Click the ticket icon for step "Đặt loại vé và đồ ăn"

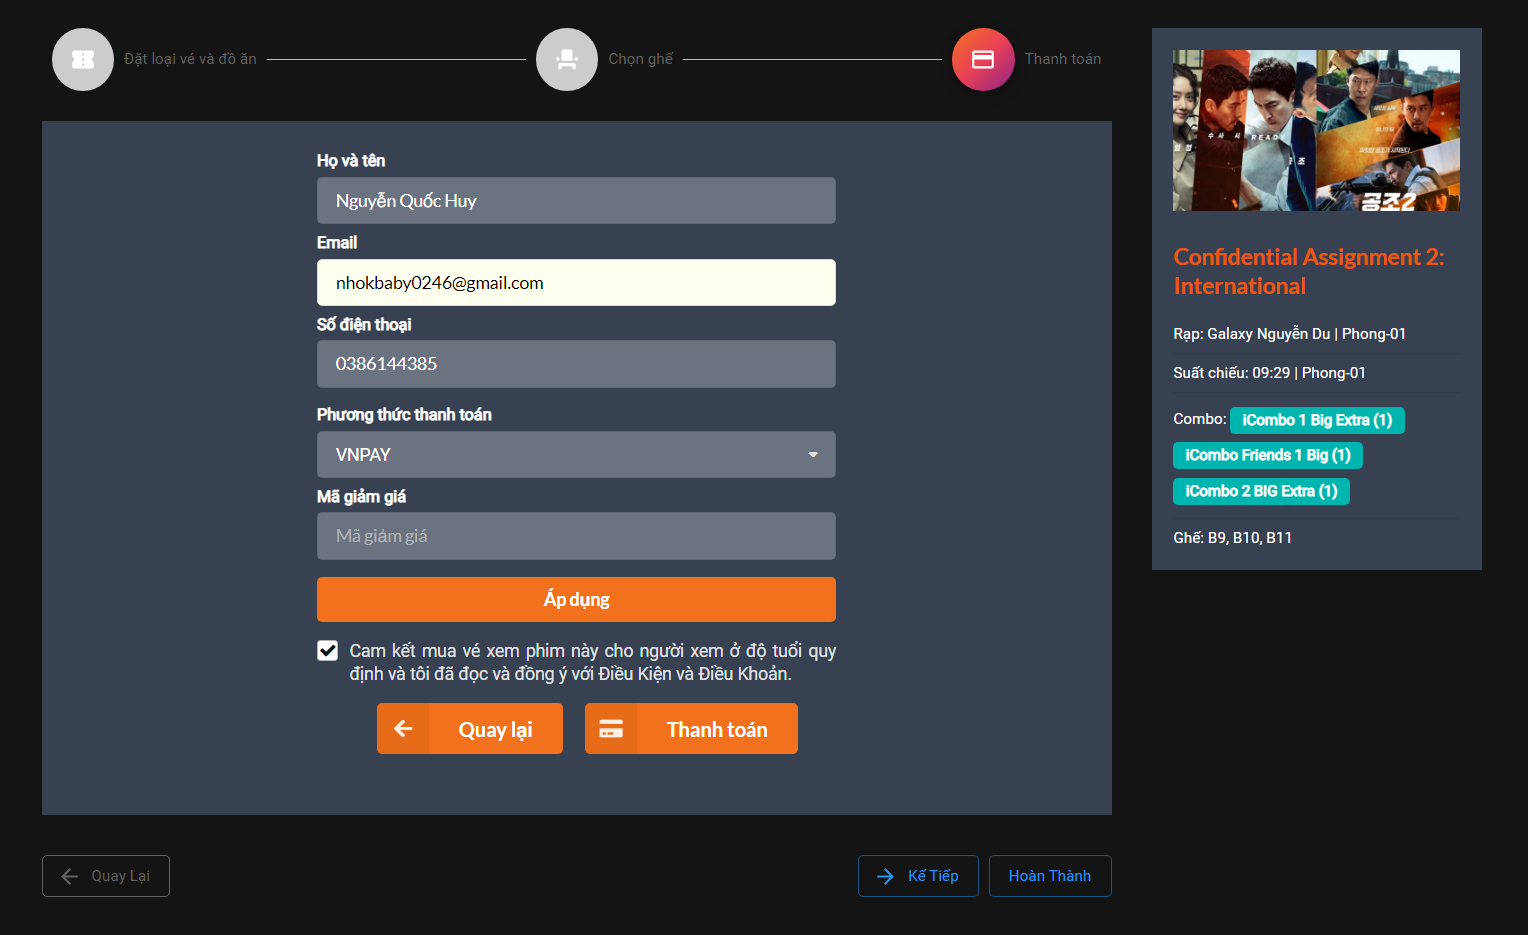[83, 59]
